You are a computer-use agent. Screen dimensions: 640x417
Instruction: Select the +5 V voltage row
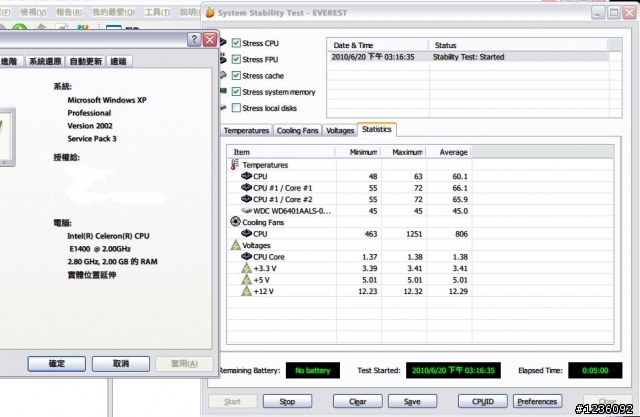point(420,280)
